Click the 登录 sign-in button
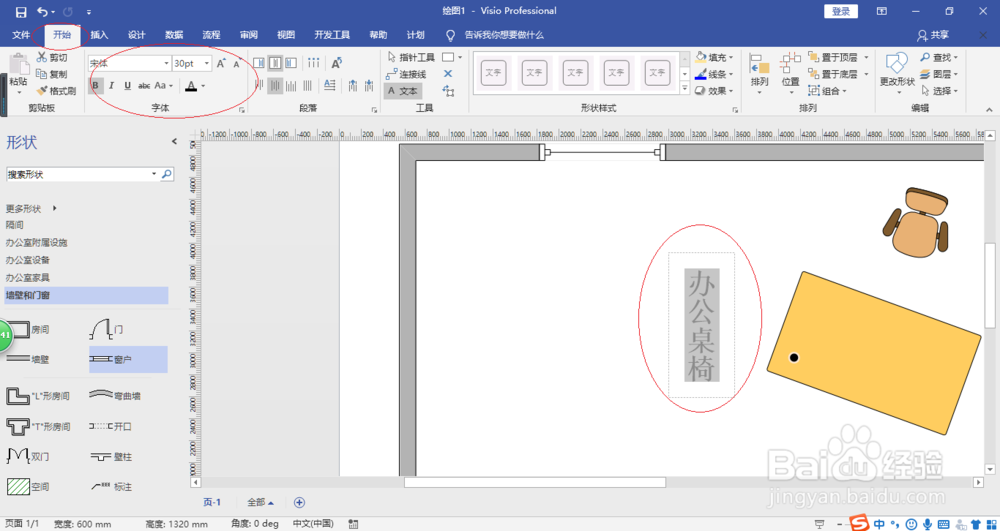 [x=841, y=11]
